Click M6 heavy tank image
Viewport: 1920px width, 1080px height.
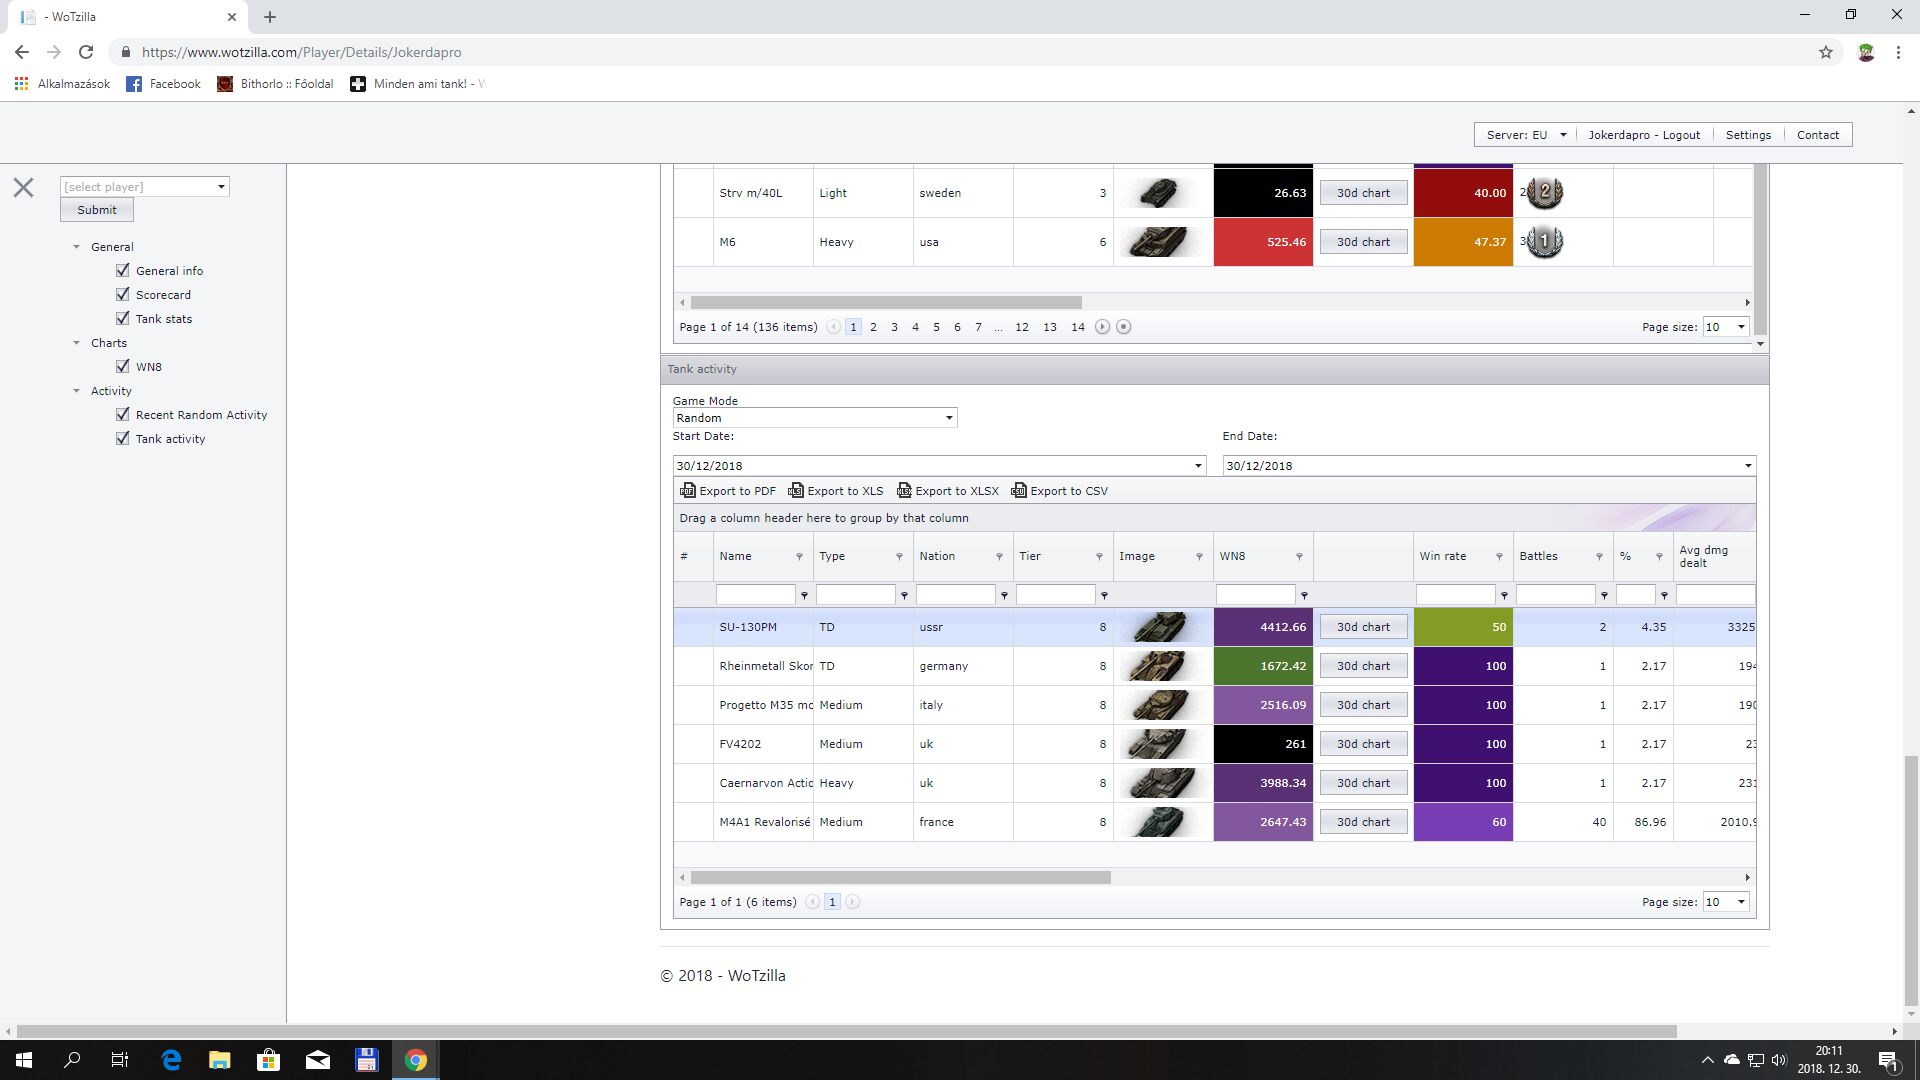coord(1161,242)
